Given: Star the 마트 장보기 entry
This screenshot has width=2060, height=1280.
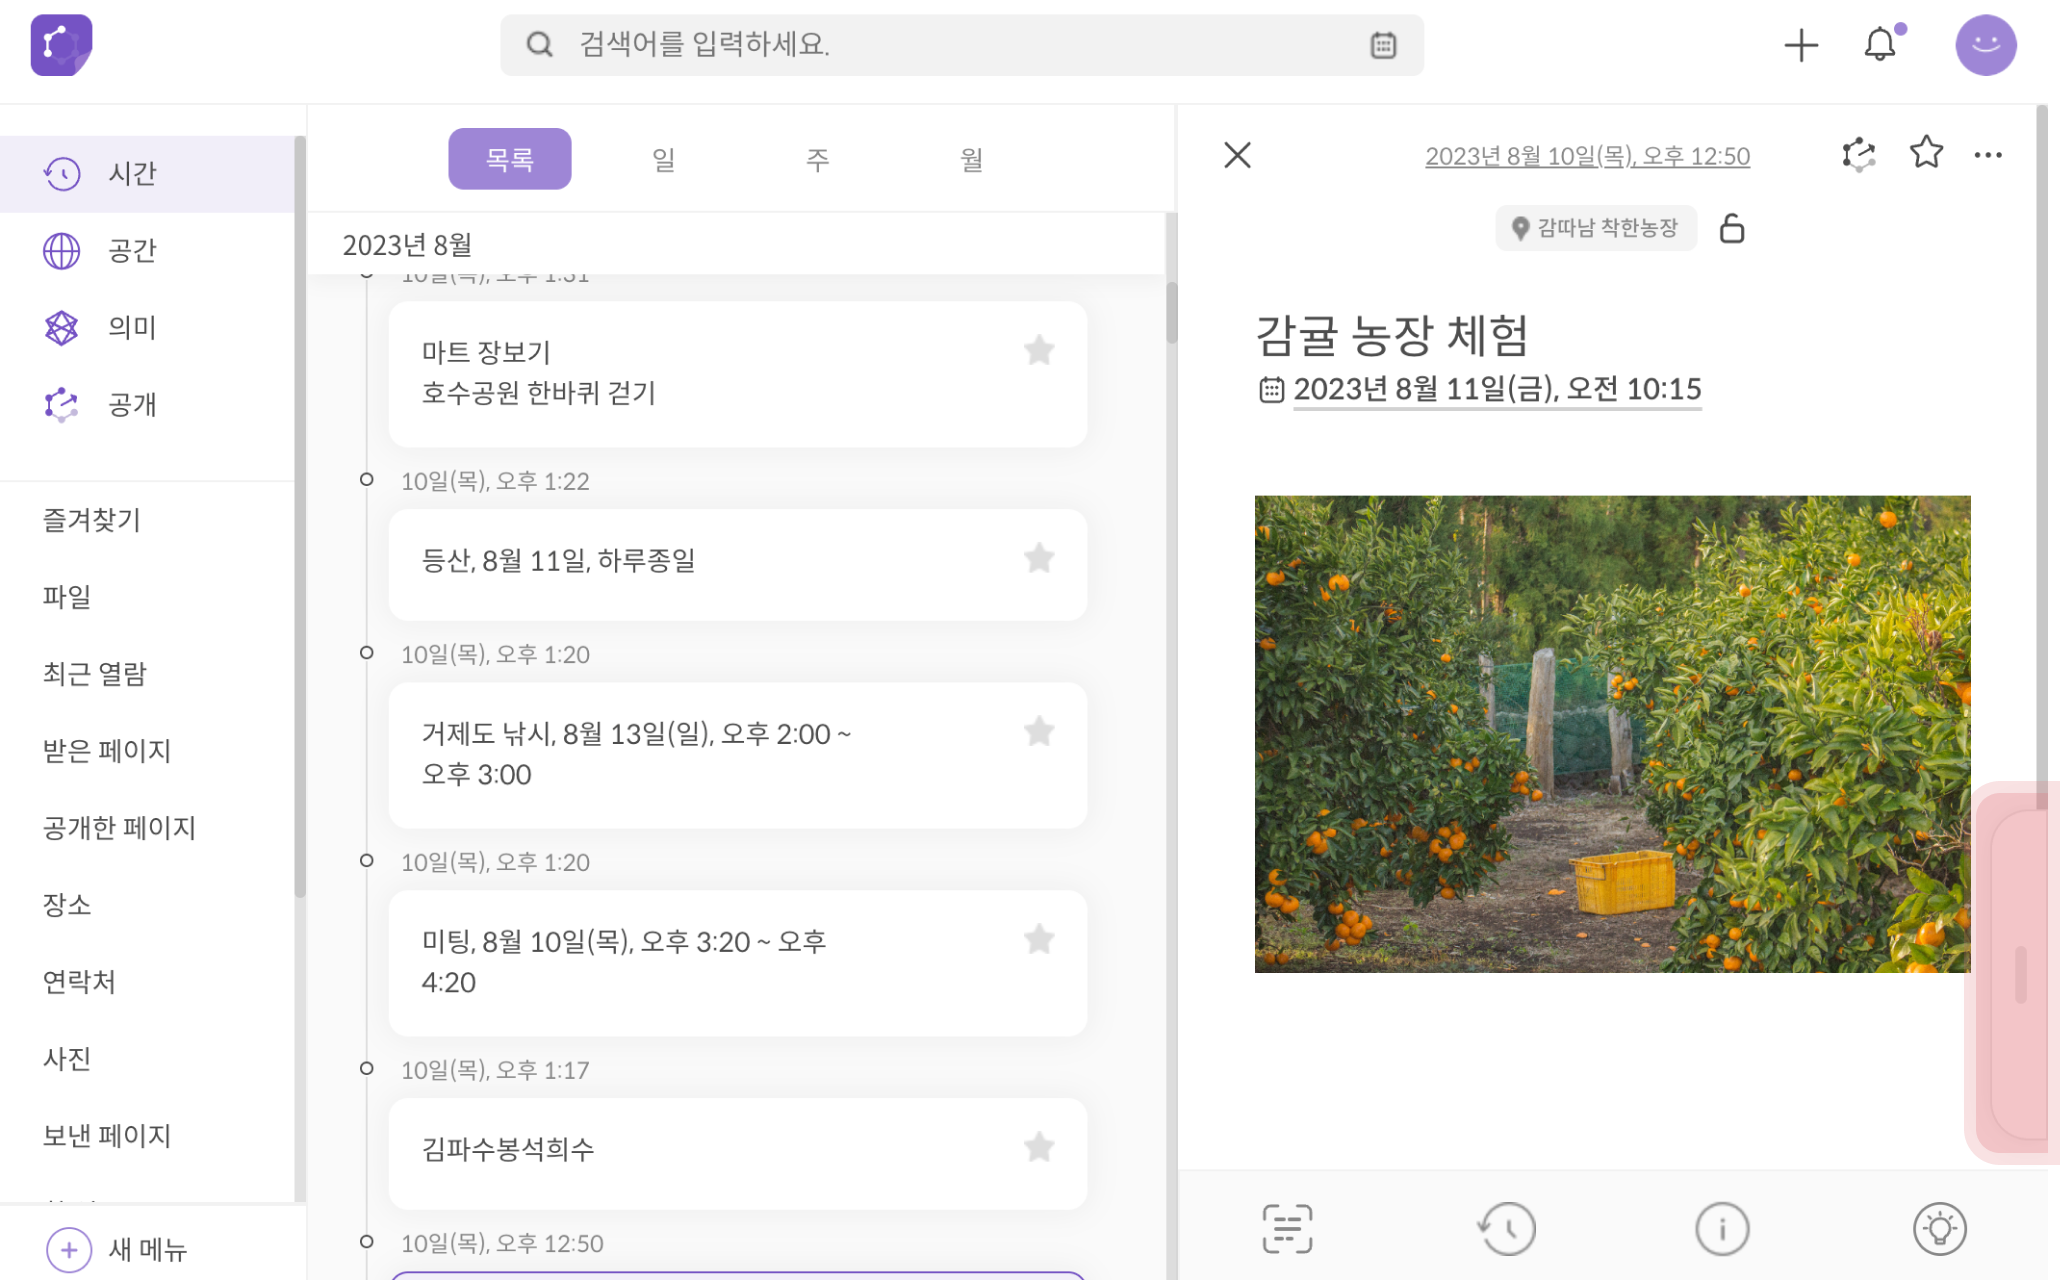Looking at the screenshot, I should tap(1039, 350).
